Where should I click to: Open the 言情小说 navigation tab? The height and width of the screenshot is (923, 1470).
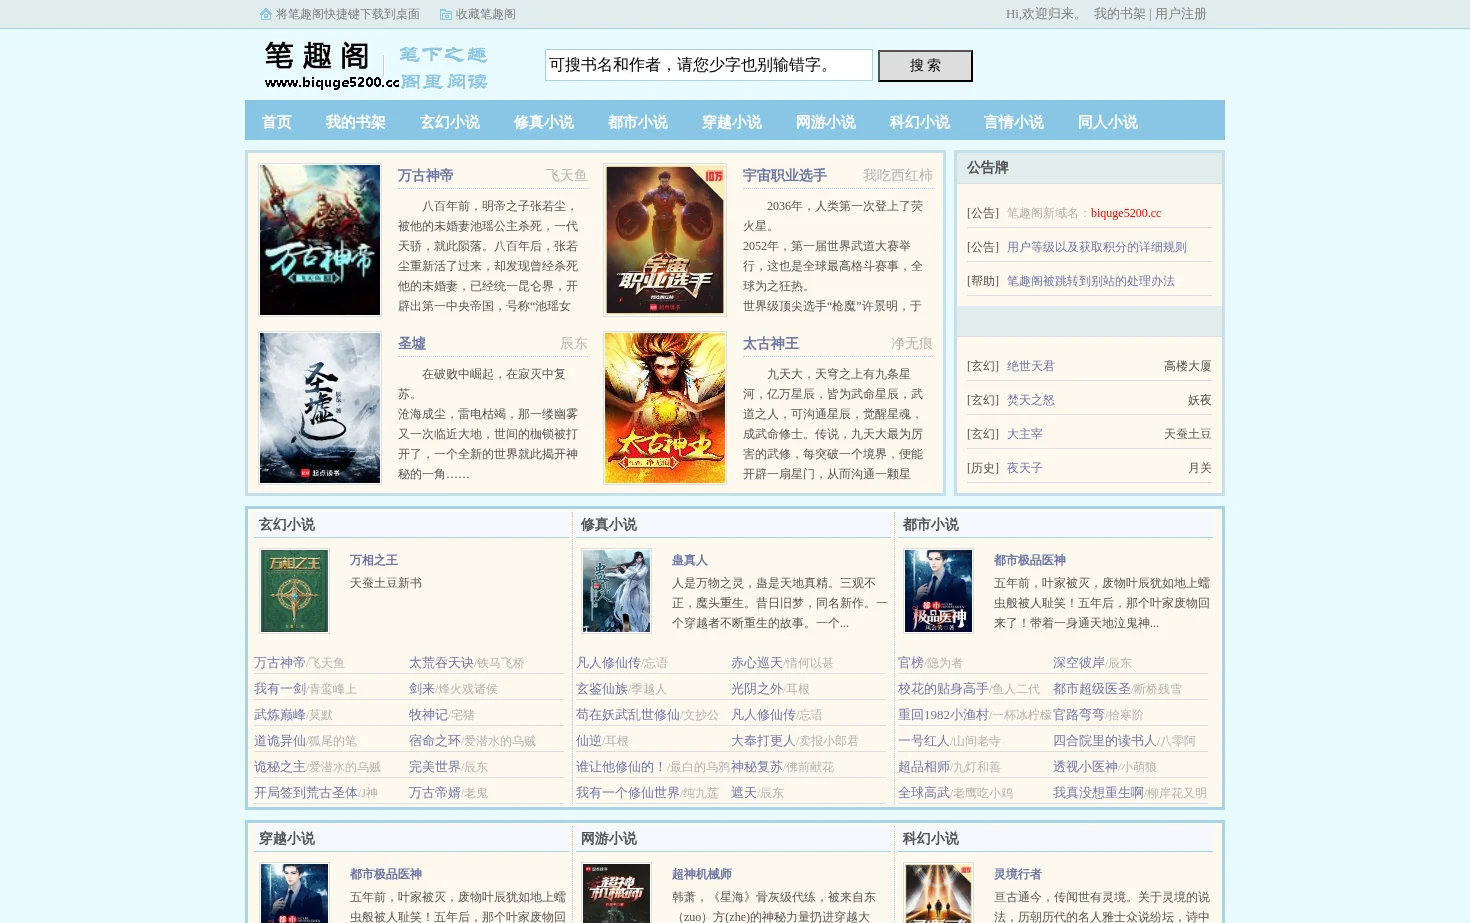(1014, 122)
